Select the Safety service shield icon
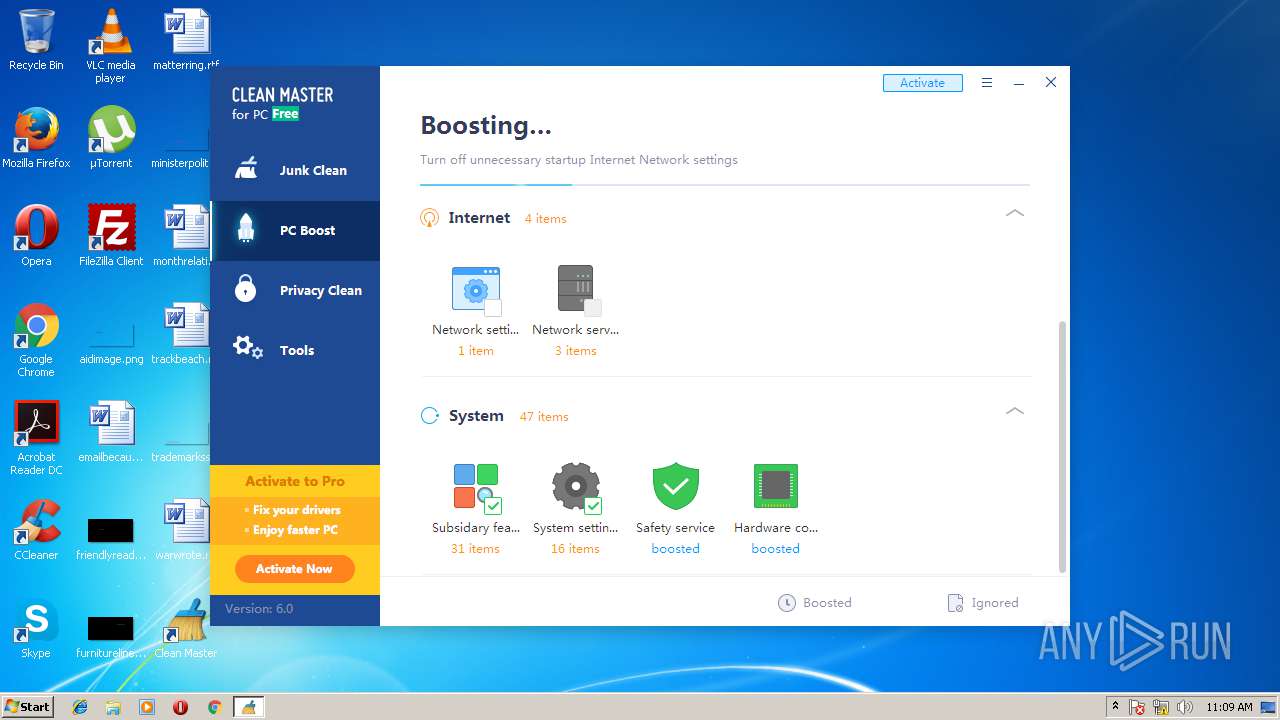Viewport: 1280px width, 720px height. 676,487
